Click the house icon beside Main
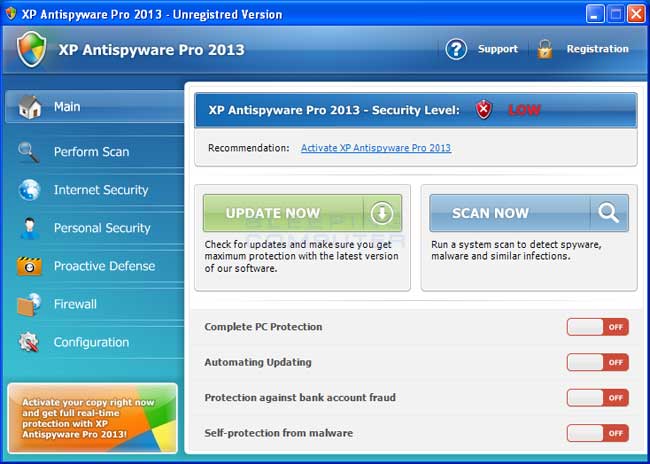This screenshot has height=464, width=650. (x=29, y=107)
